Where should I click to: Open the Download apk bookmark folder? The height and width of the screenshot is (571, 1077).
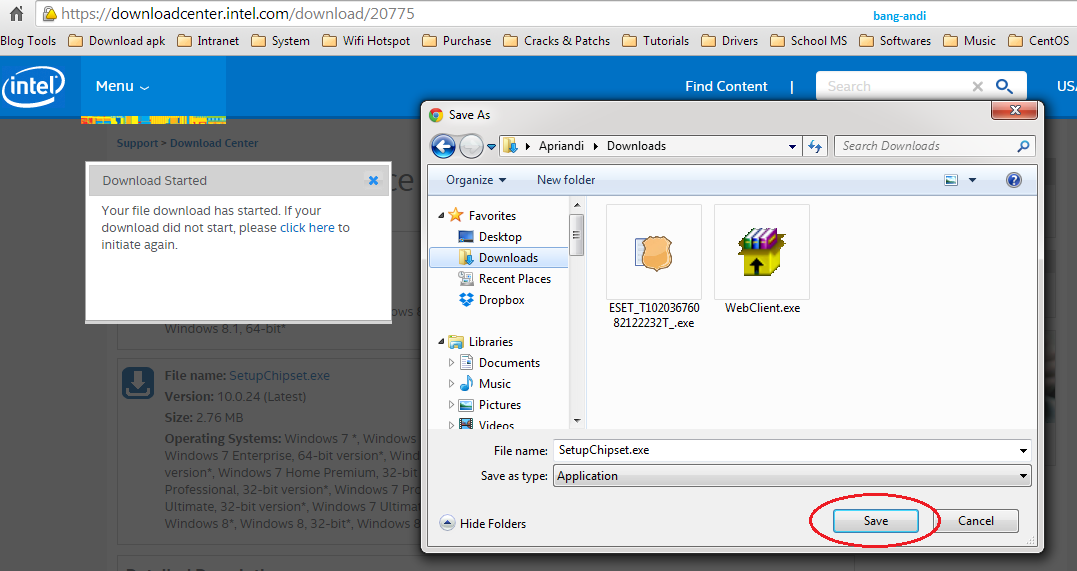click(x=117, y=41)
